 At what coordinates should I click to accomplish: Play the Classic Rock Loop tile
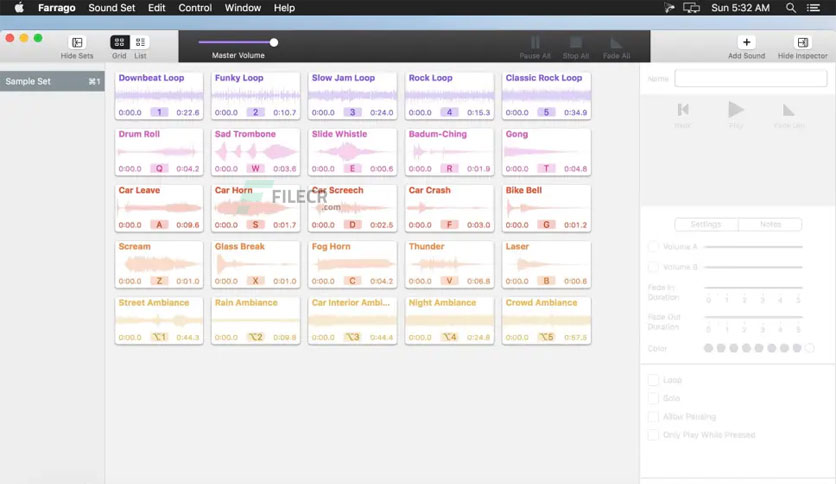pyautogui.click(x=546, y=96)
